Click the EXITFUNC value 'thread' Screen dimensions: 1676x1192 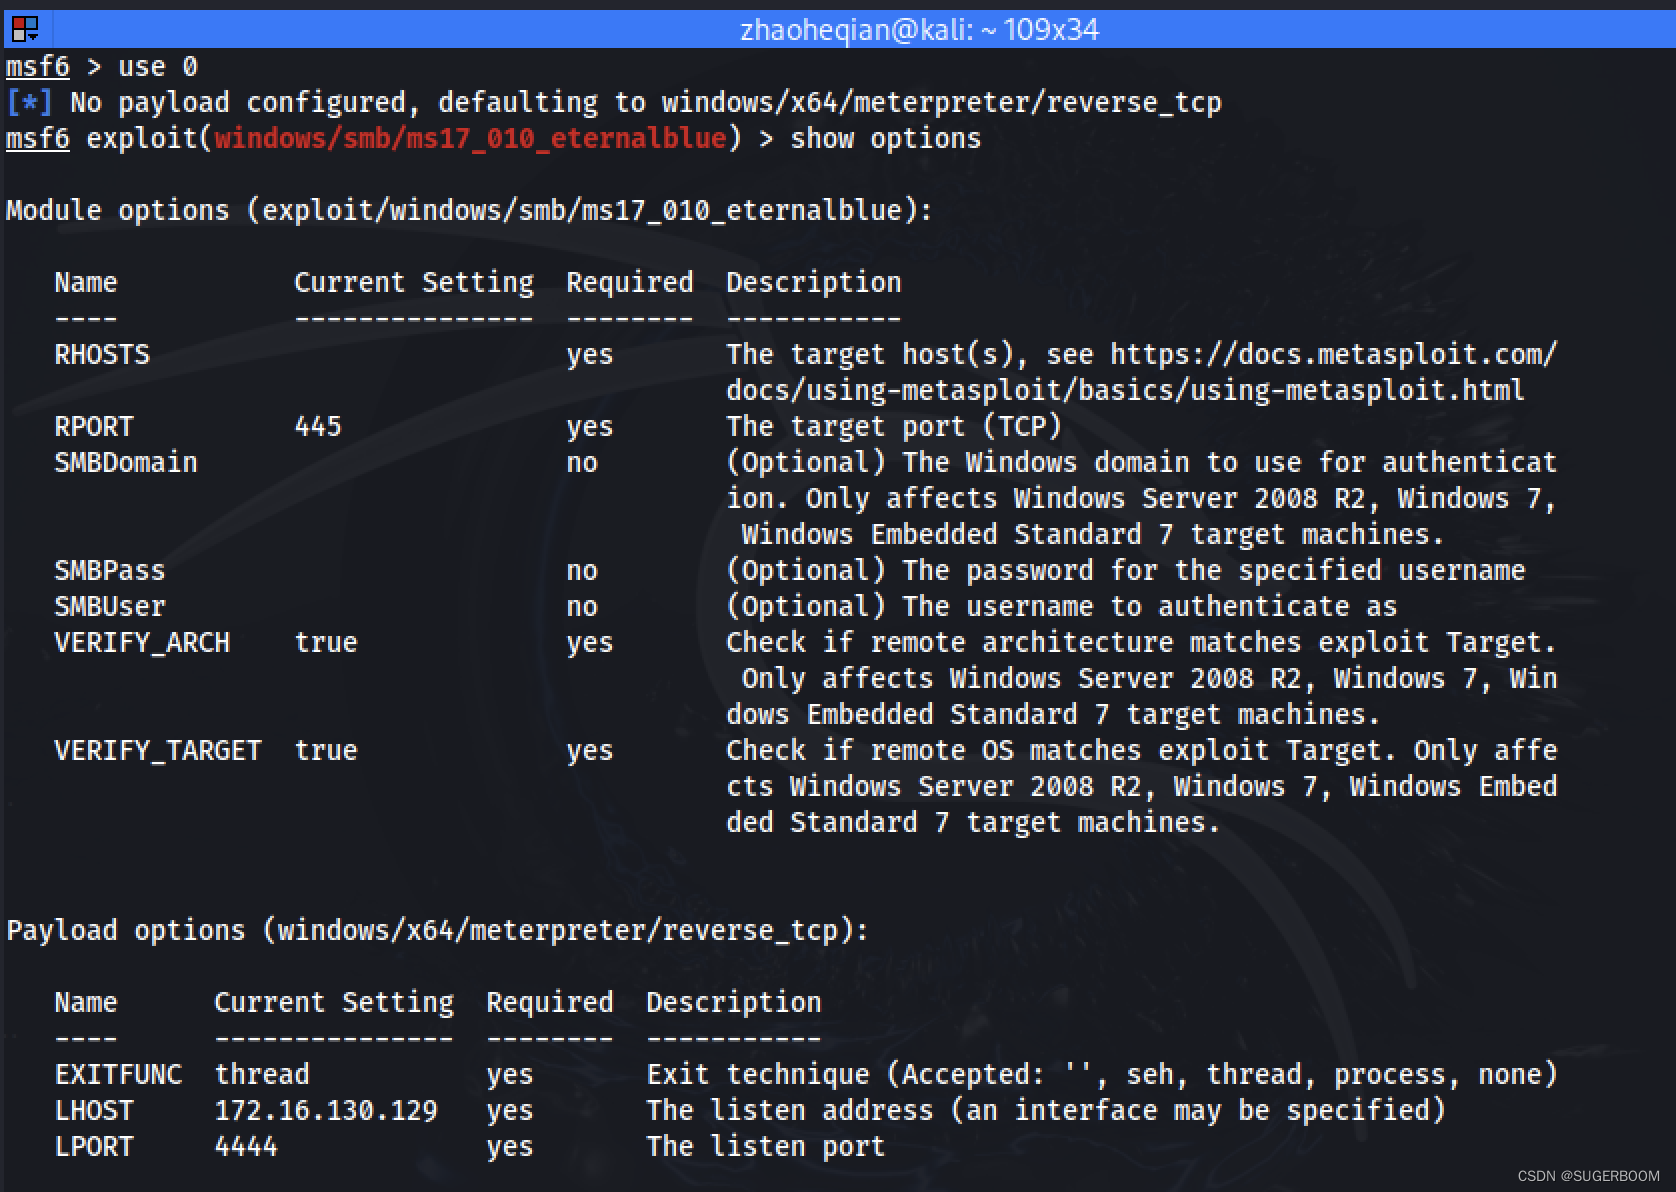[x=262, y=1075]
